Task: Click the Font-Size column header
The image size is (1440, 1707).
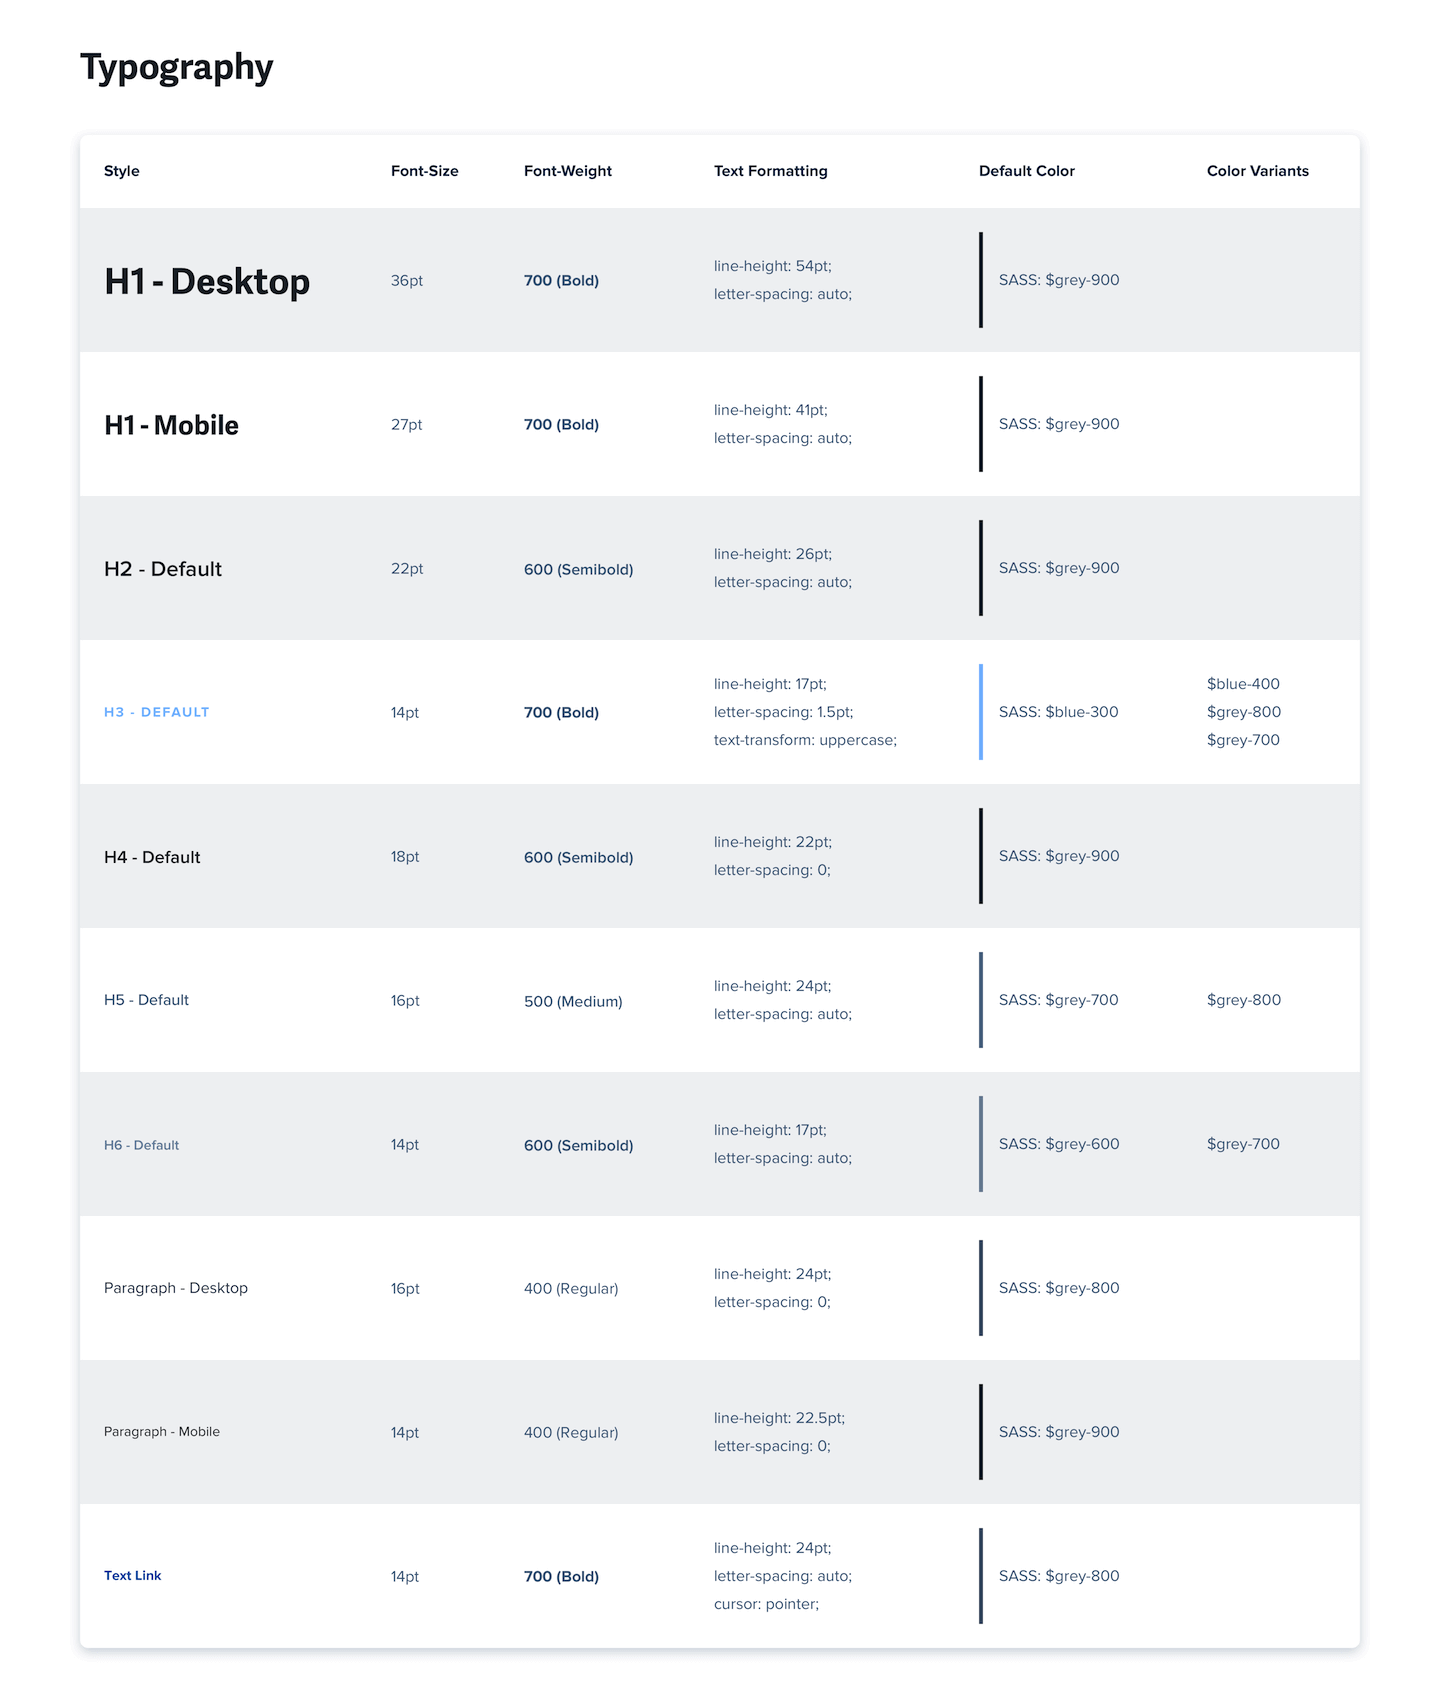Action: pyautogui.click(x=424, y=171)
